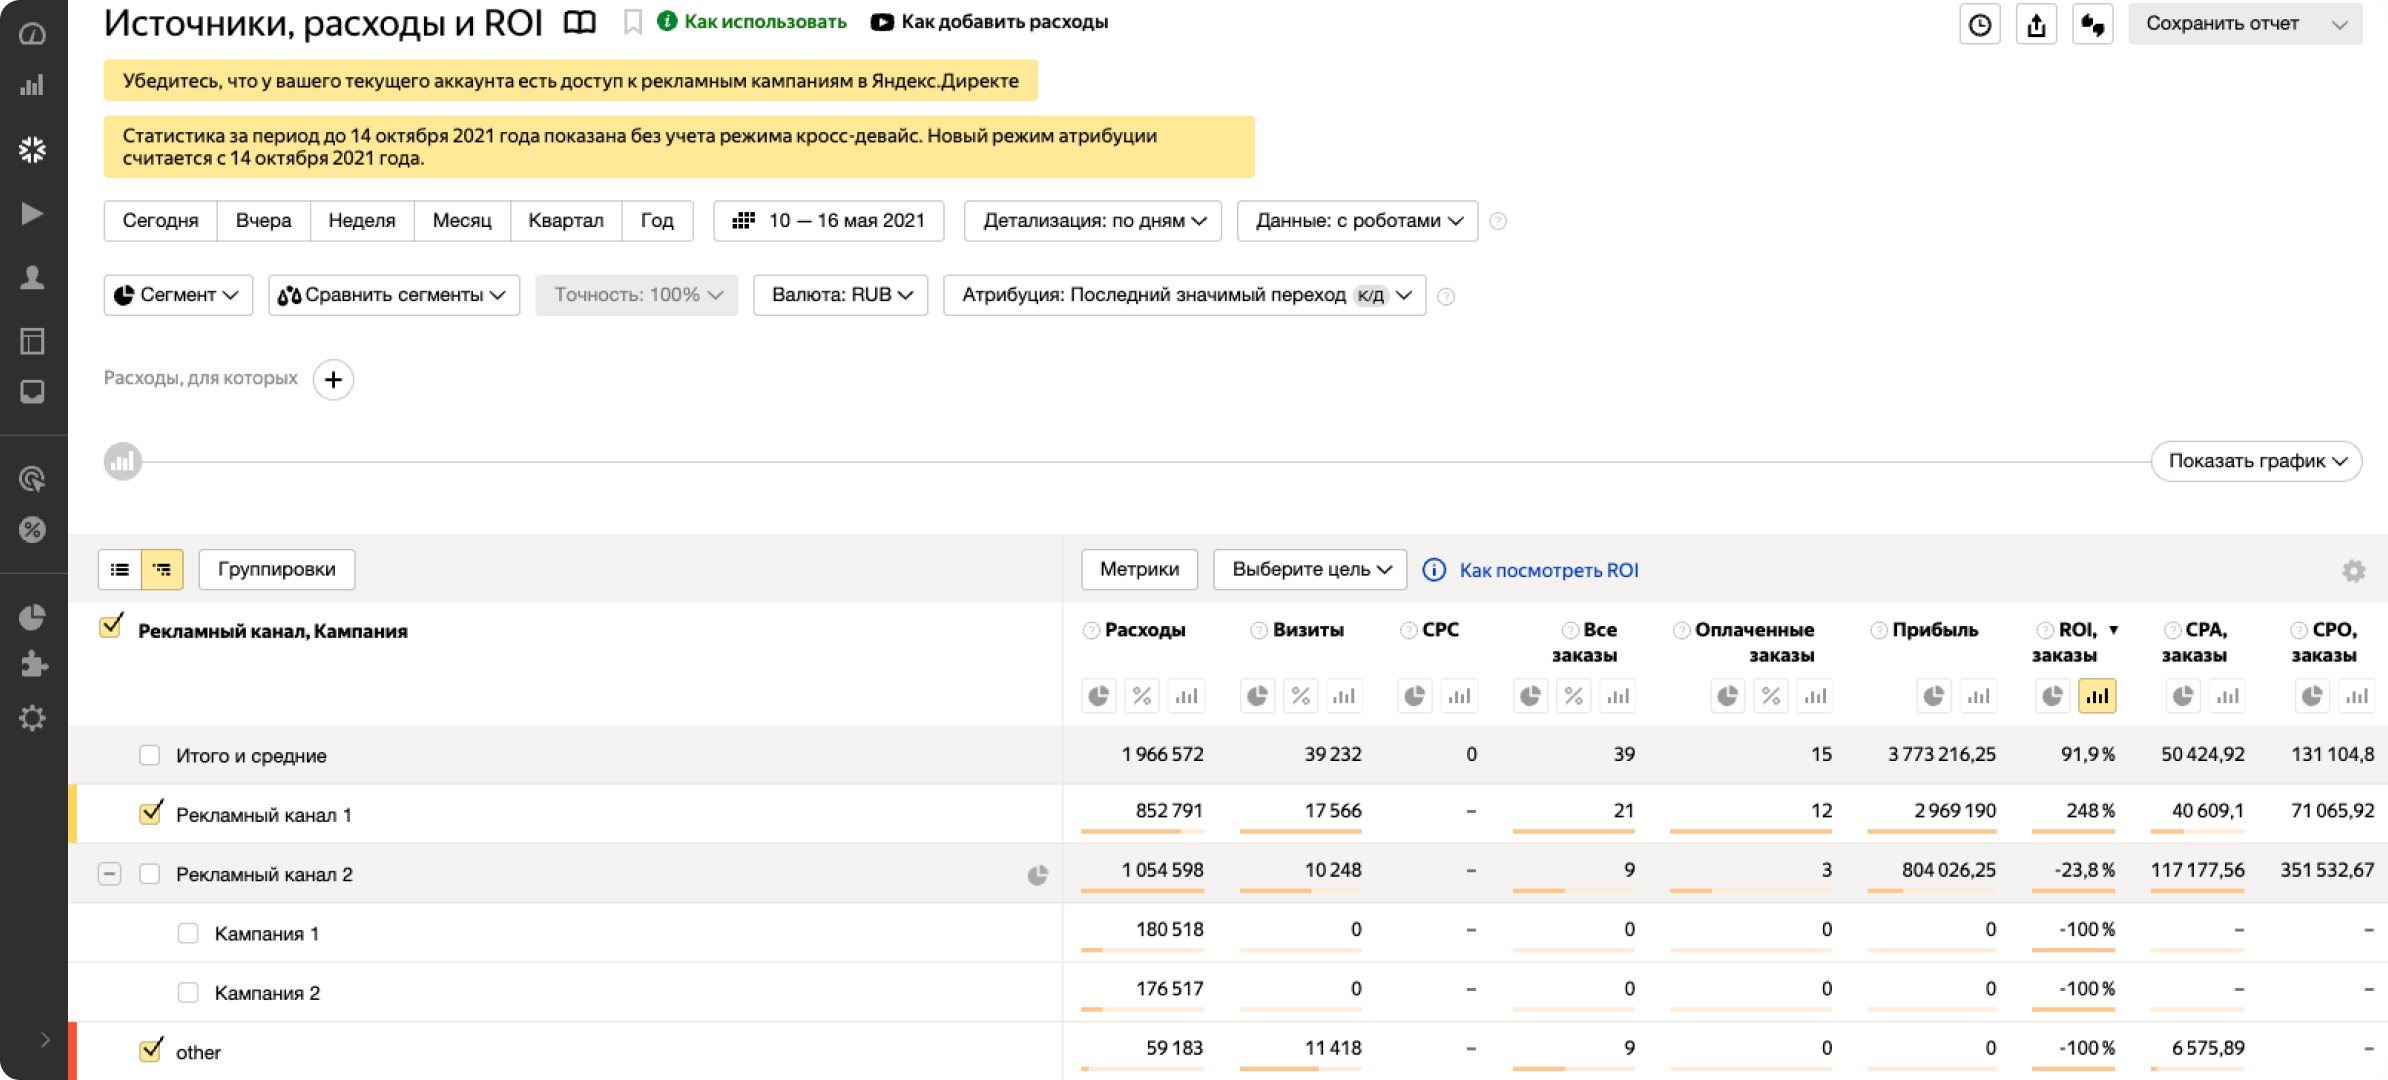Open date range 10 — 16 мая 2021 picker
This screenshot has height=1080, width=2388.
tap(829, 221)
